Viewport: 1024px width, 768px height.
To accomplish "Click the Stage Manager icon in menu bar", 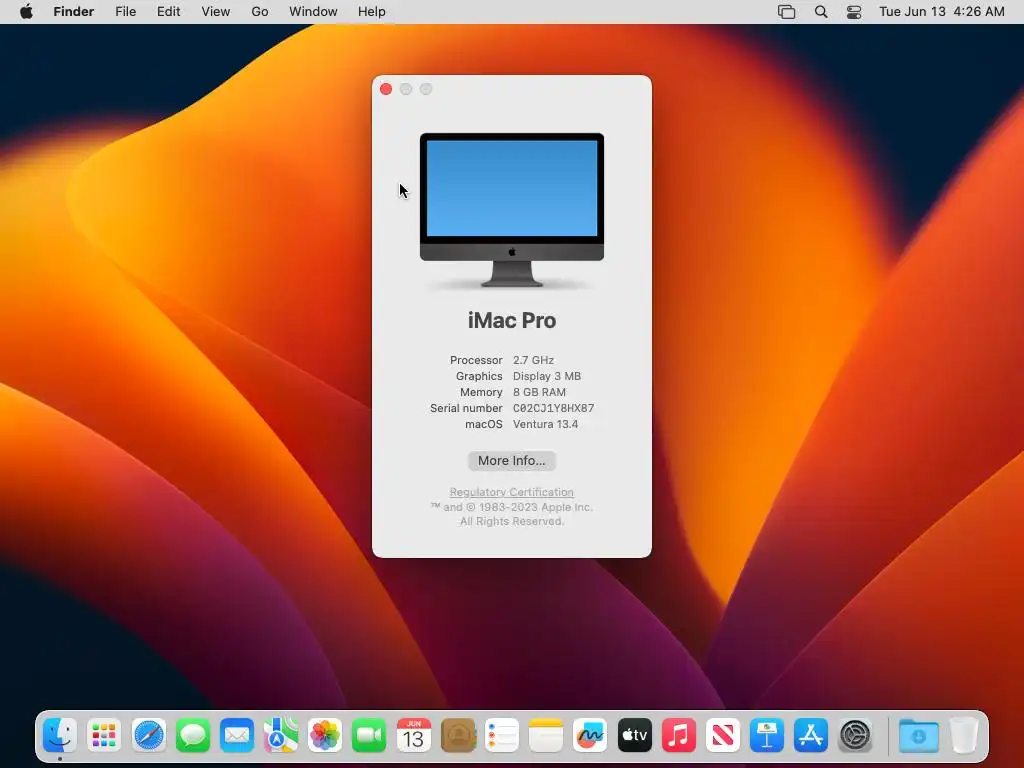I will click(x=786, y=12).
